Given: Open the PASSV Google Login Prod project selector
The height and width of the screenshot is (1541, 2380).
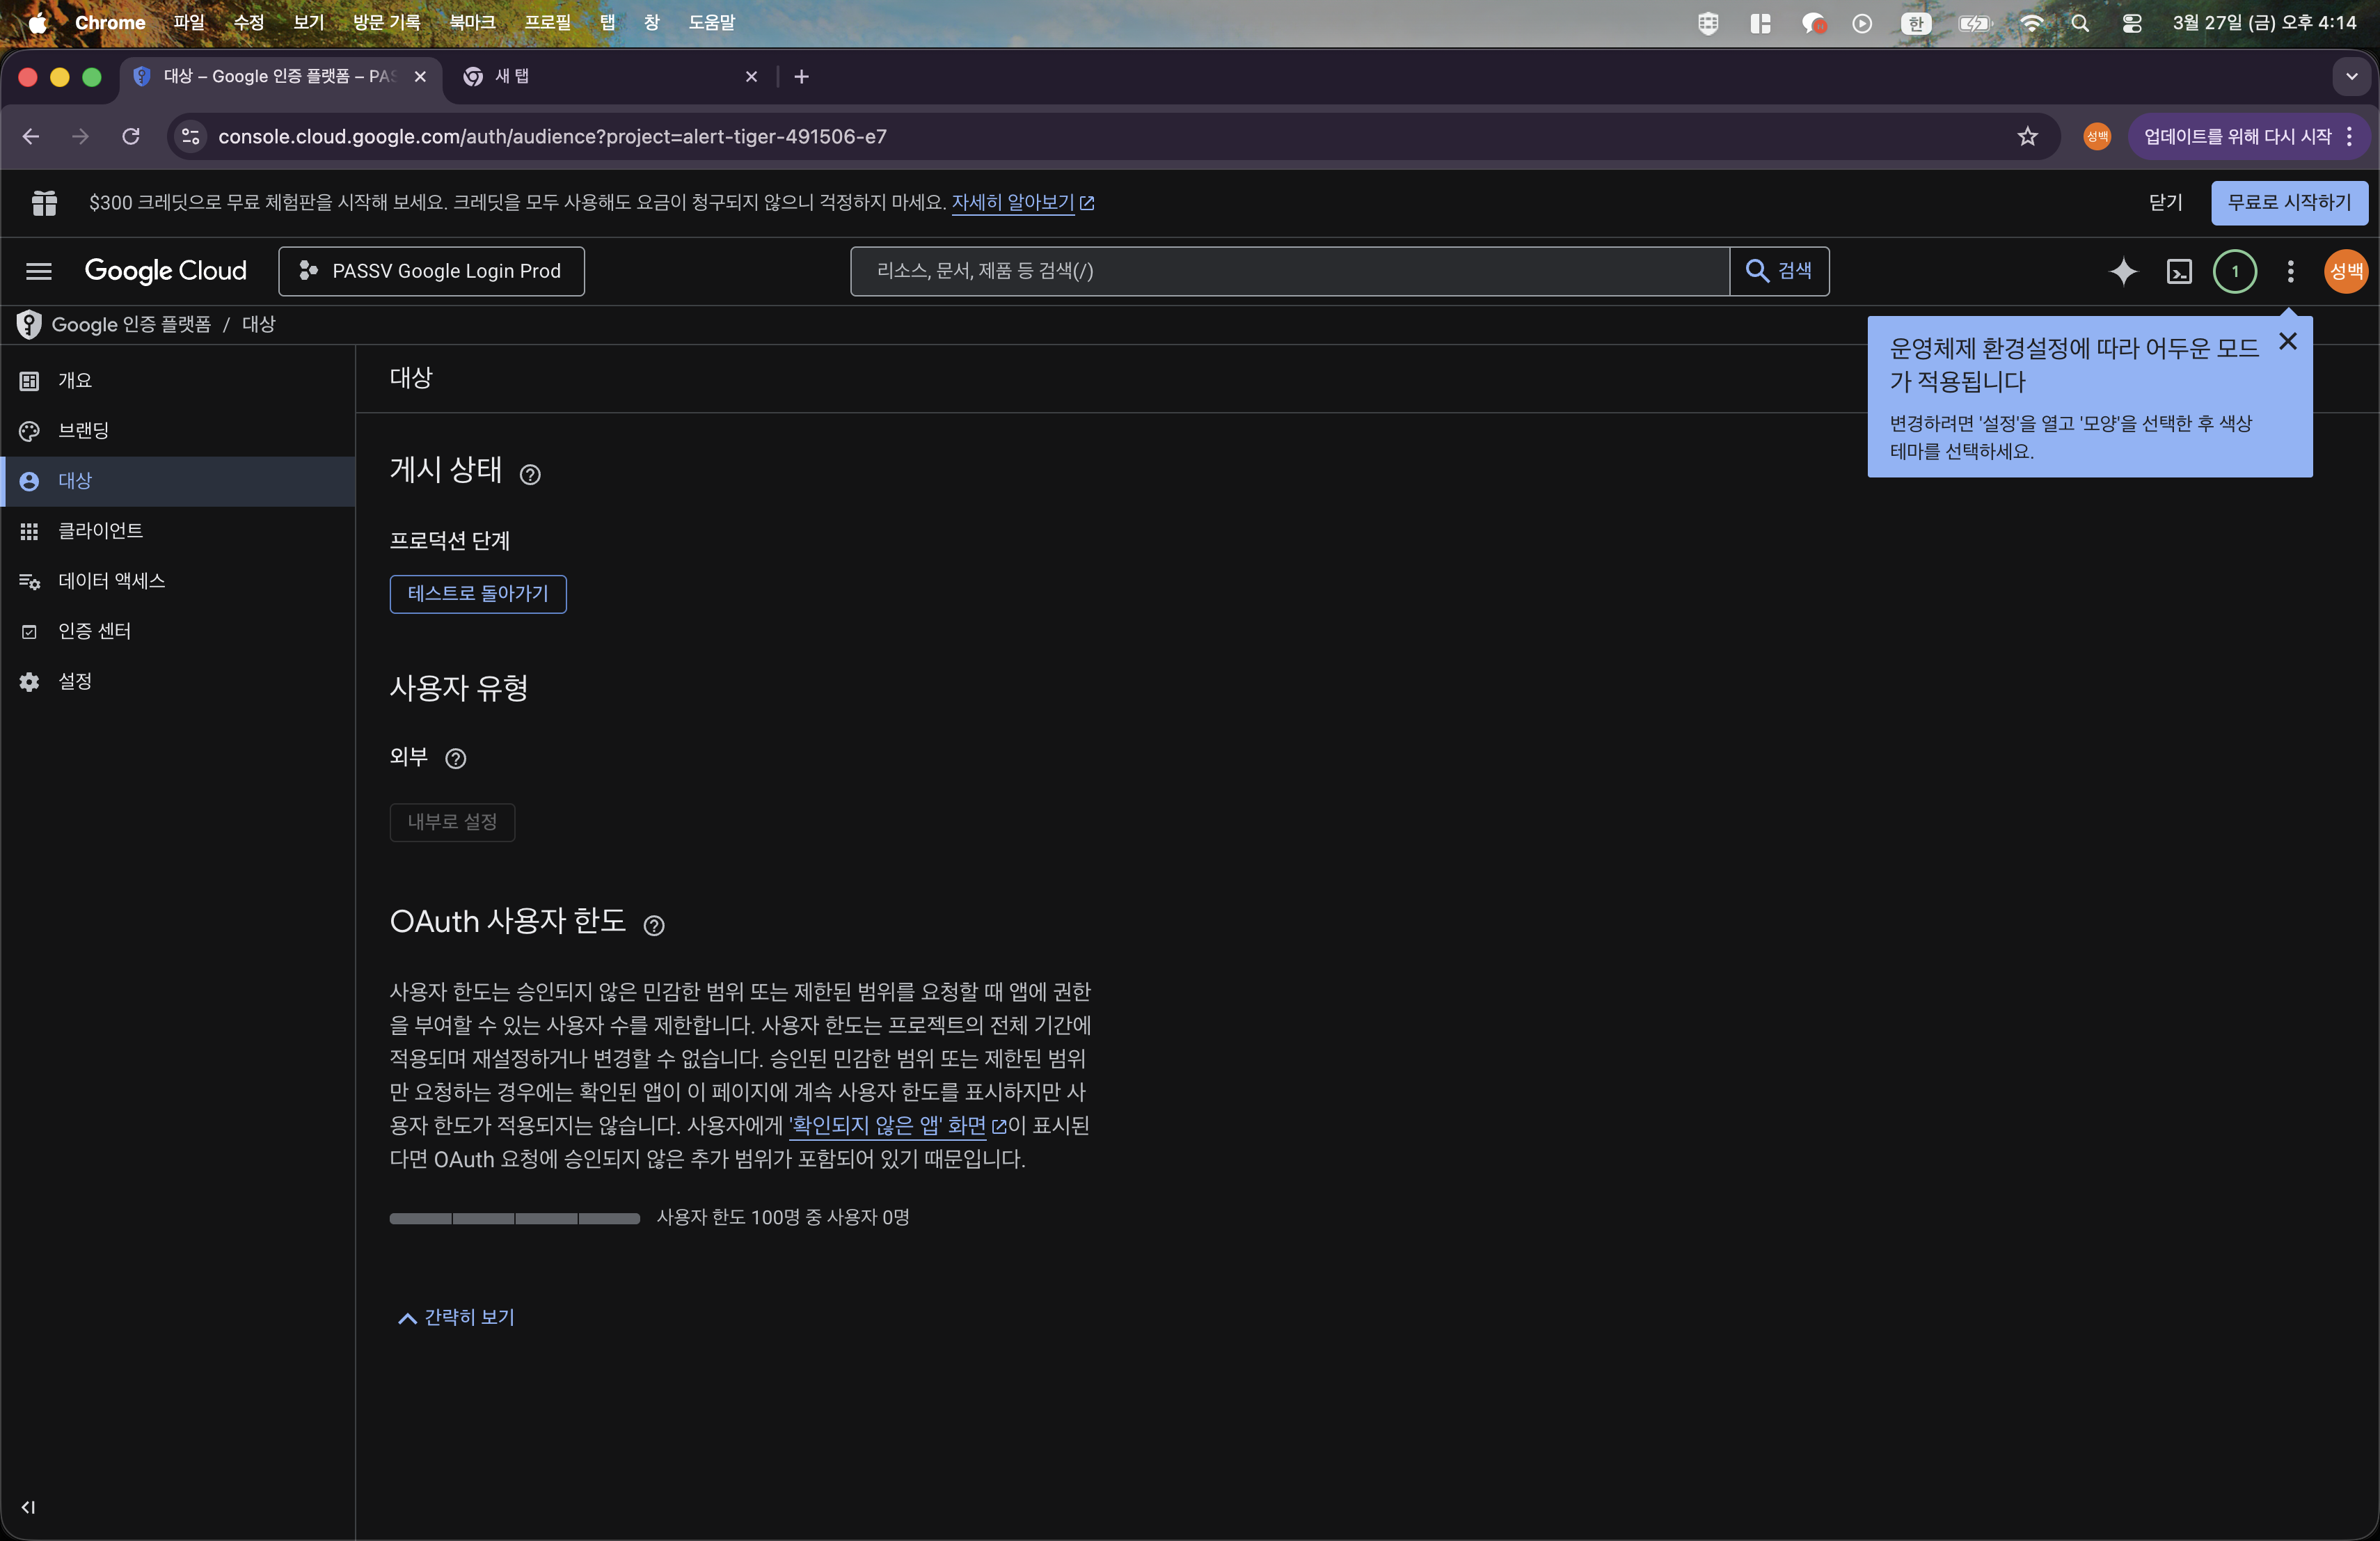Looking at the screenshot, I should pyautogui.click(x=431, y=271).
